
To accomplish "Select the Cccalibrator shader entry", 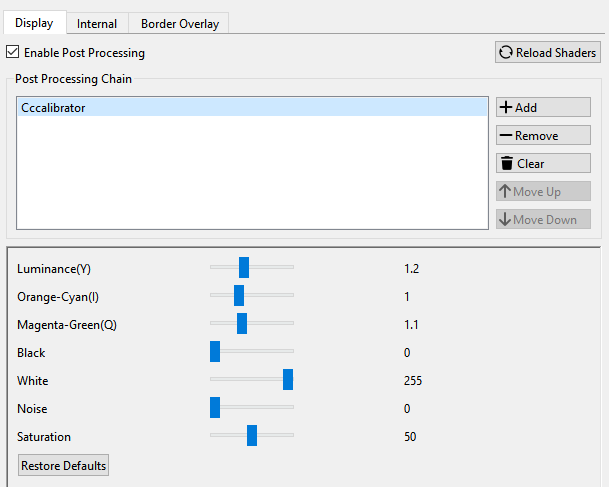I will 252,108.
